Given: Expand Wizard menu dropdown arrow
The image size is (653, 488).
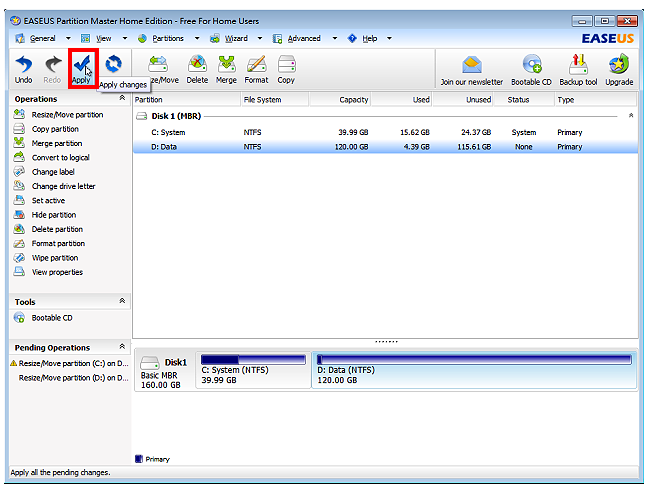Looking at the screenshot, I should [260, 38].
